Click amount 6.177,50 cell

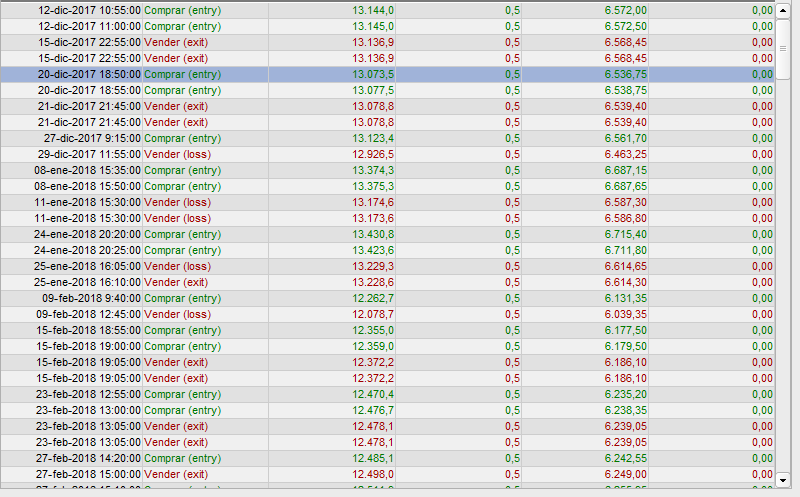626,330
